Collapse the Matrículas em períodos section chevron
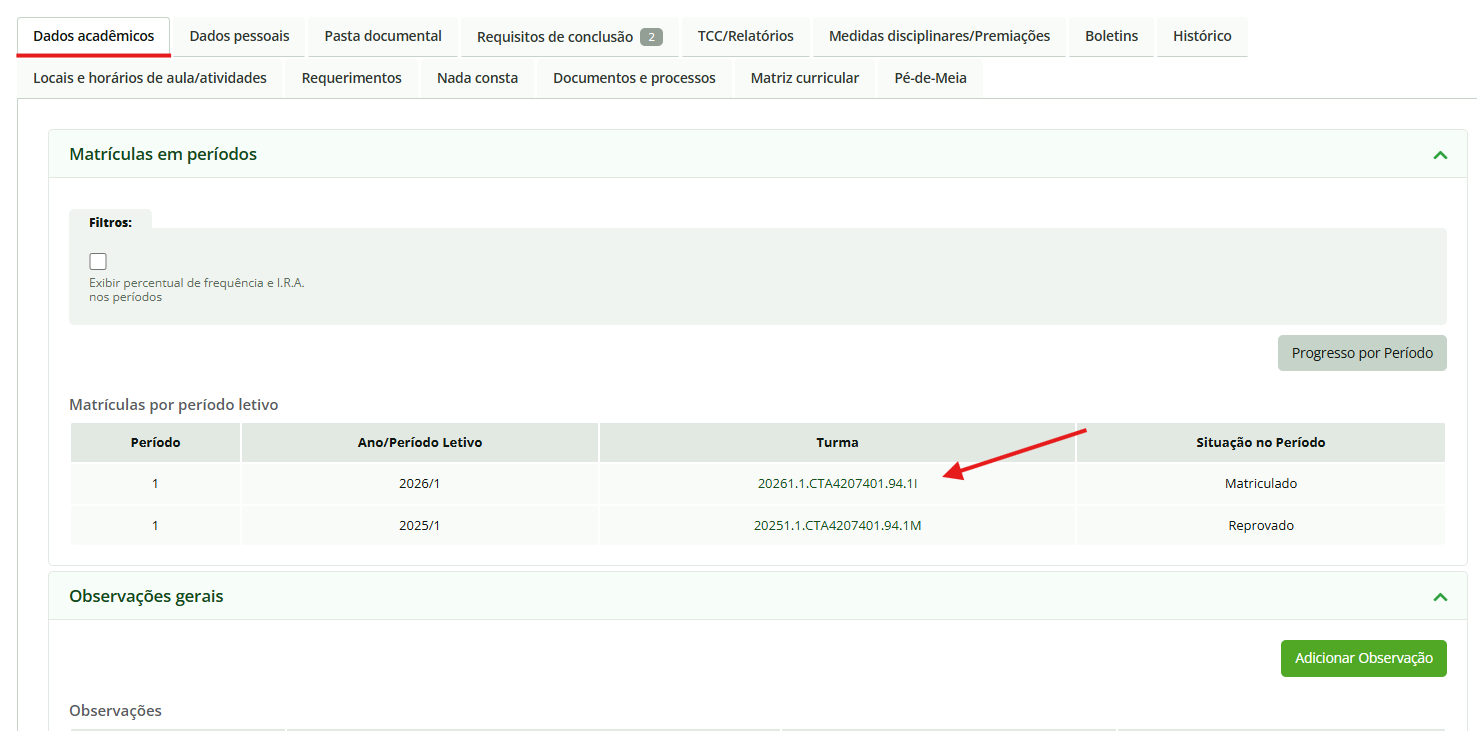The image size is (1477, 731). tap(1440, 155)
